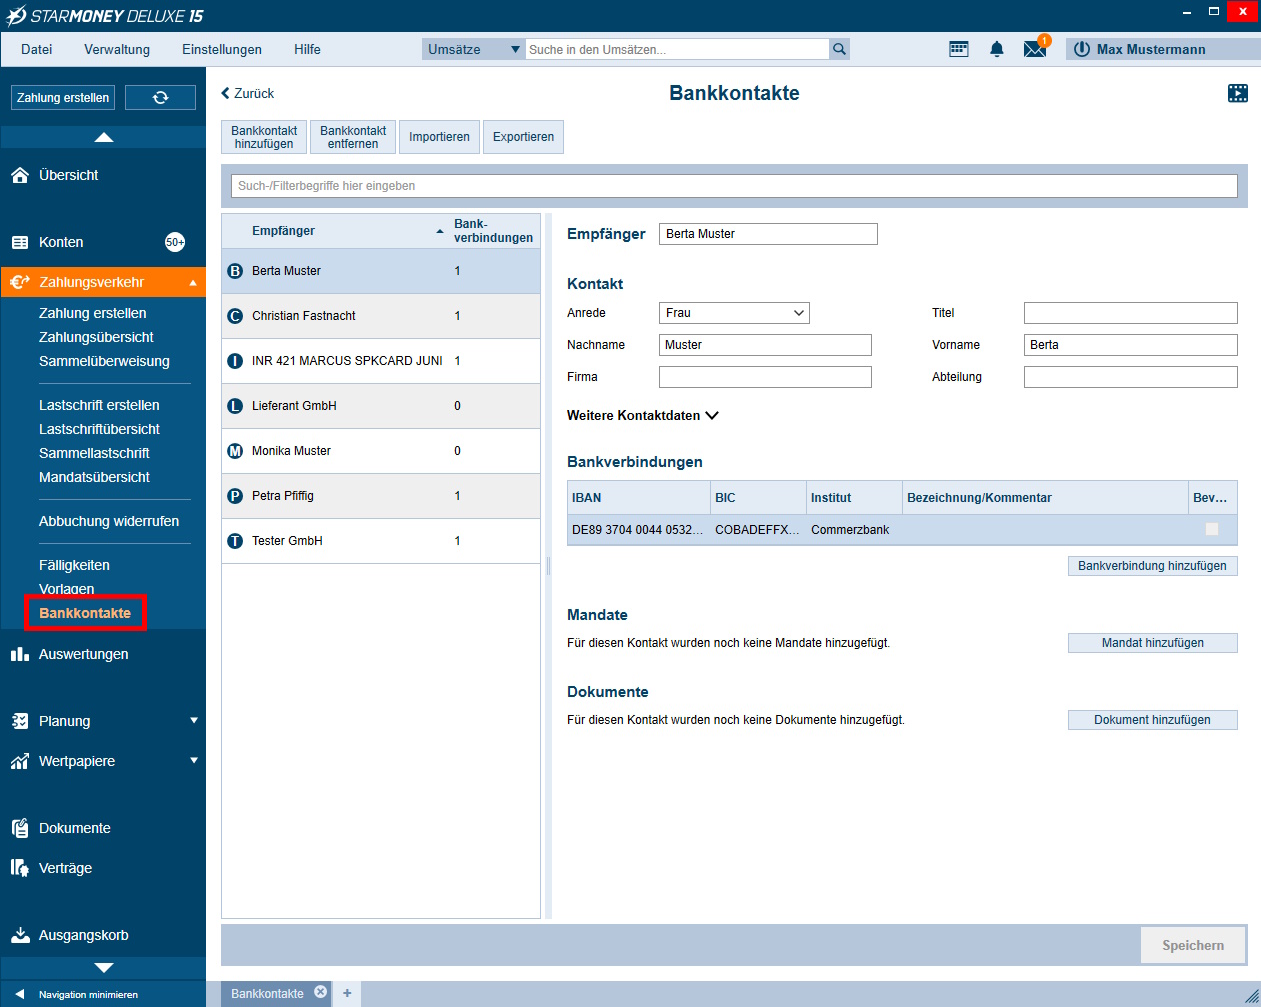Click the Such-/Filterbegriffe filter field

tap(734, 186)
